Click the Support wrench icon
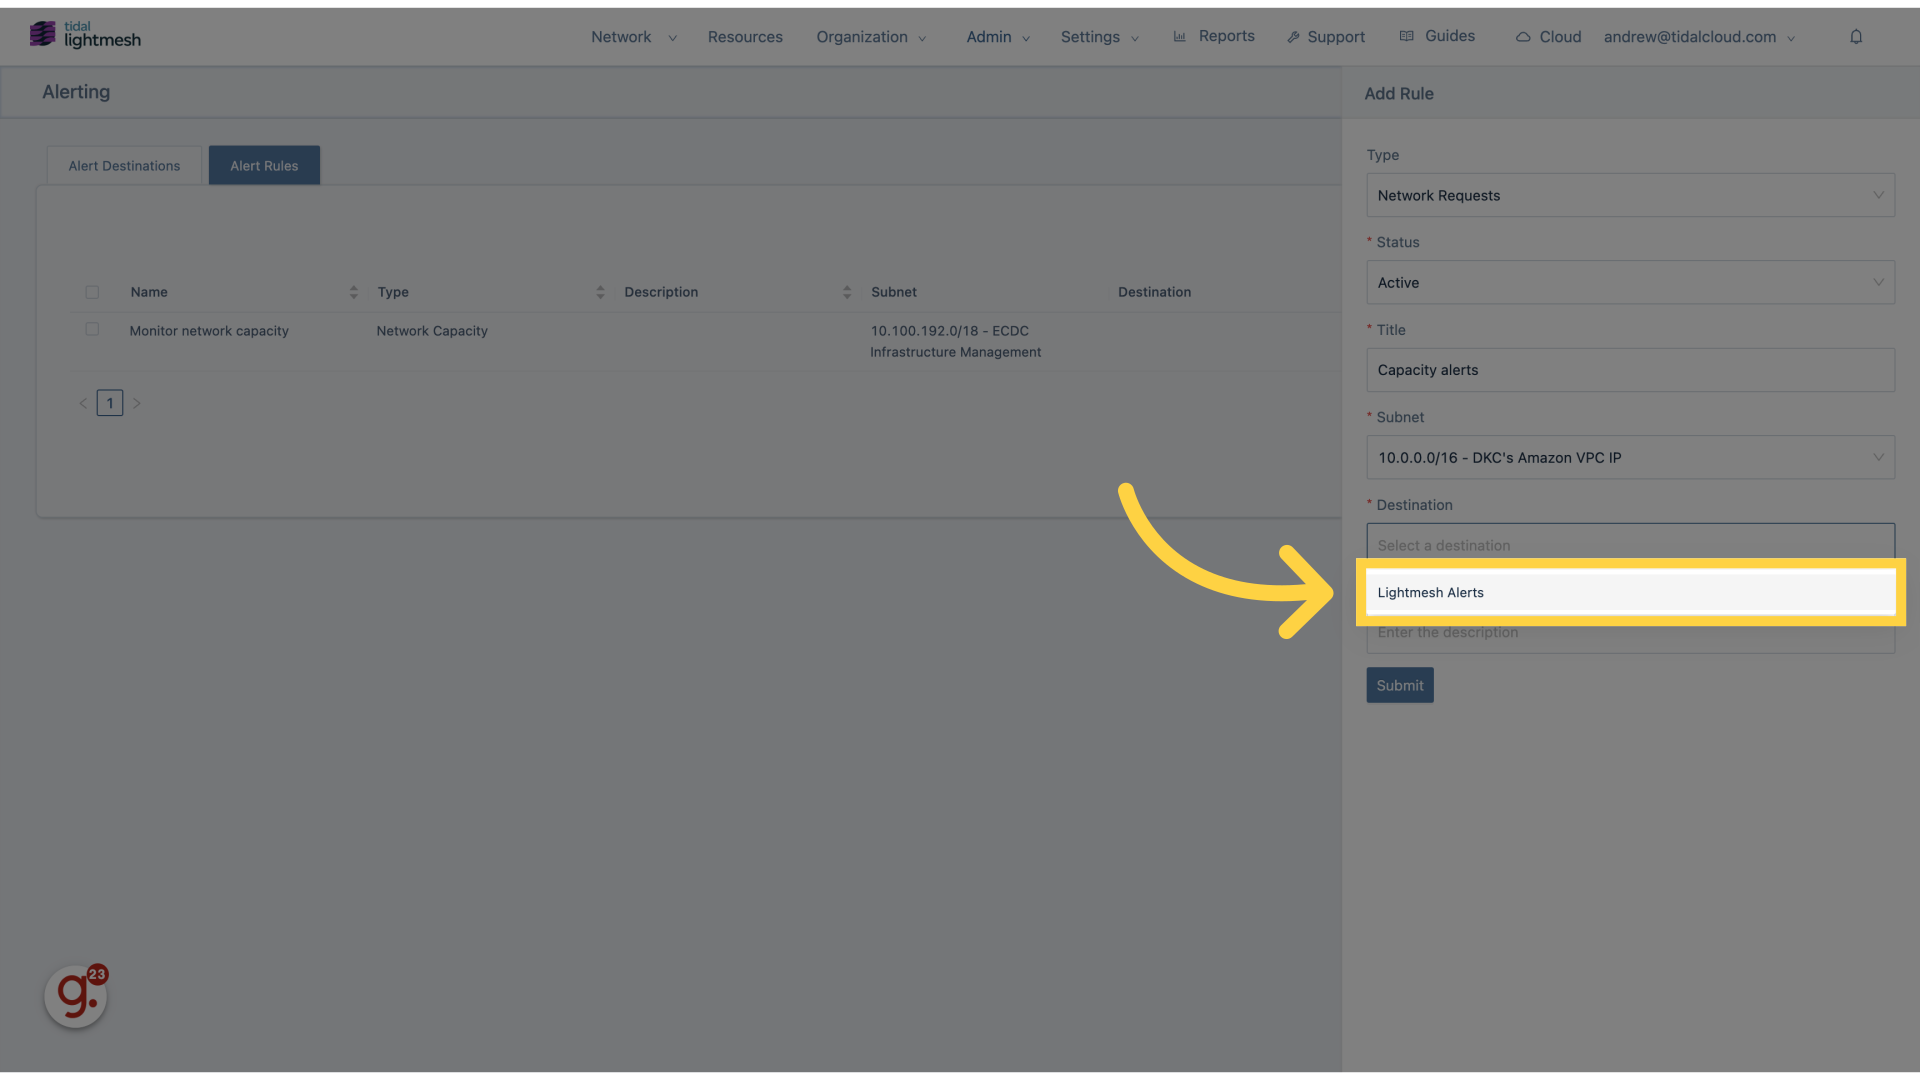The width and height of the screenshot is (1920, 1080). pyautogui.click(x=1293, y=35)
